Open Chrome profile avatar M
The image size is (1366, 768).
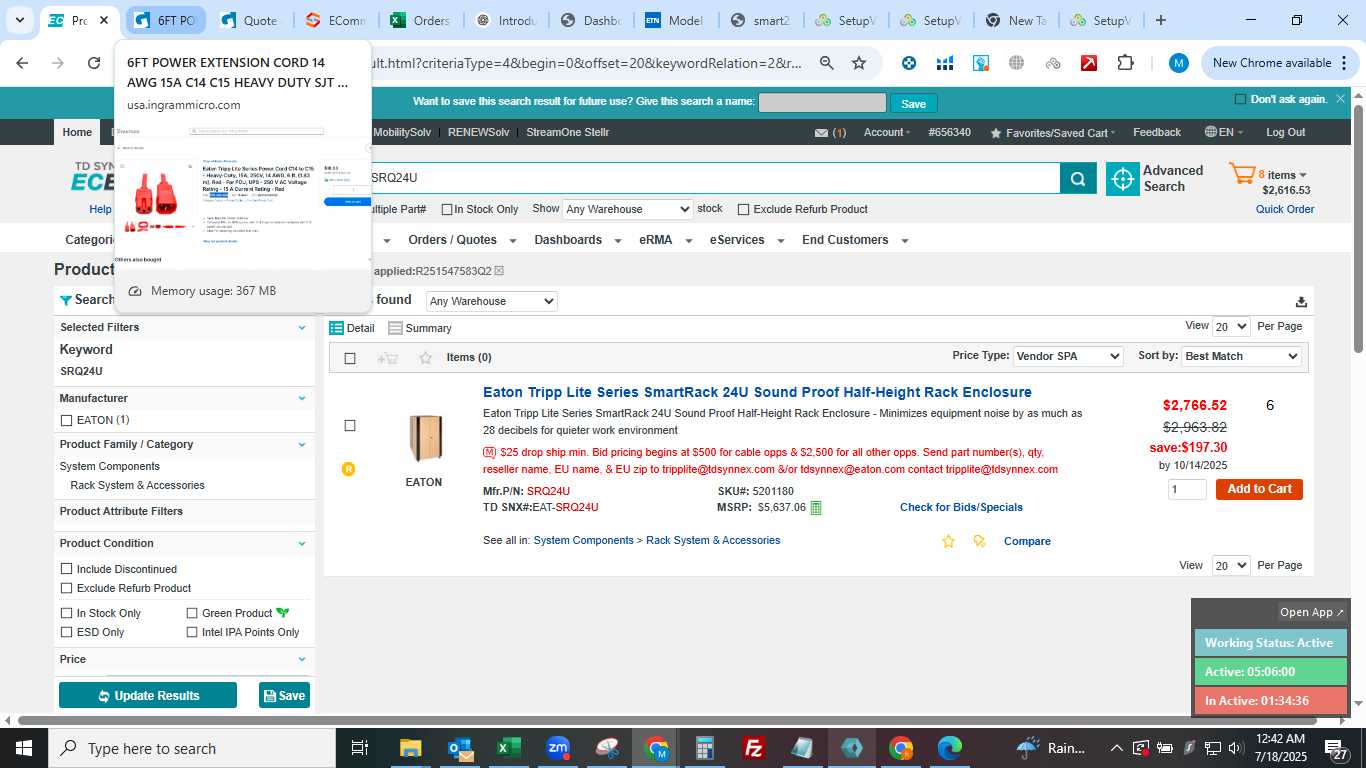(x=1179, y=63)
